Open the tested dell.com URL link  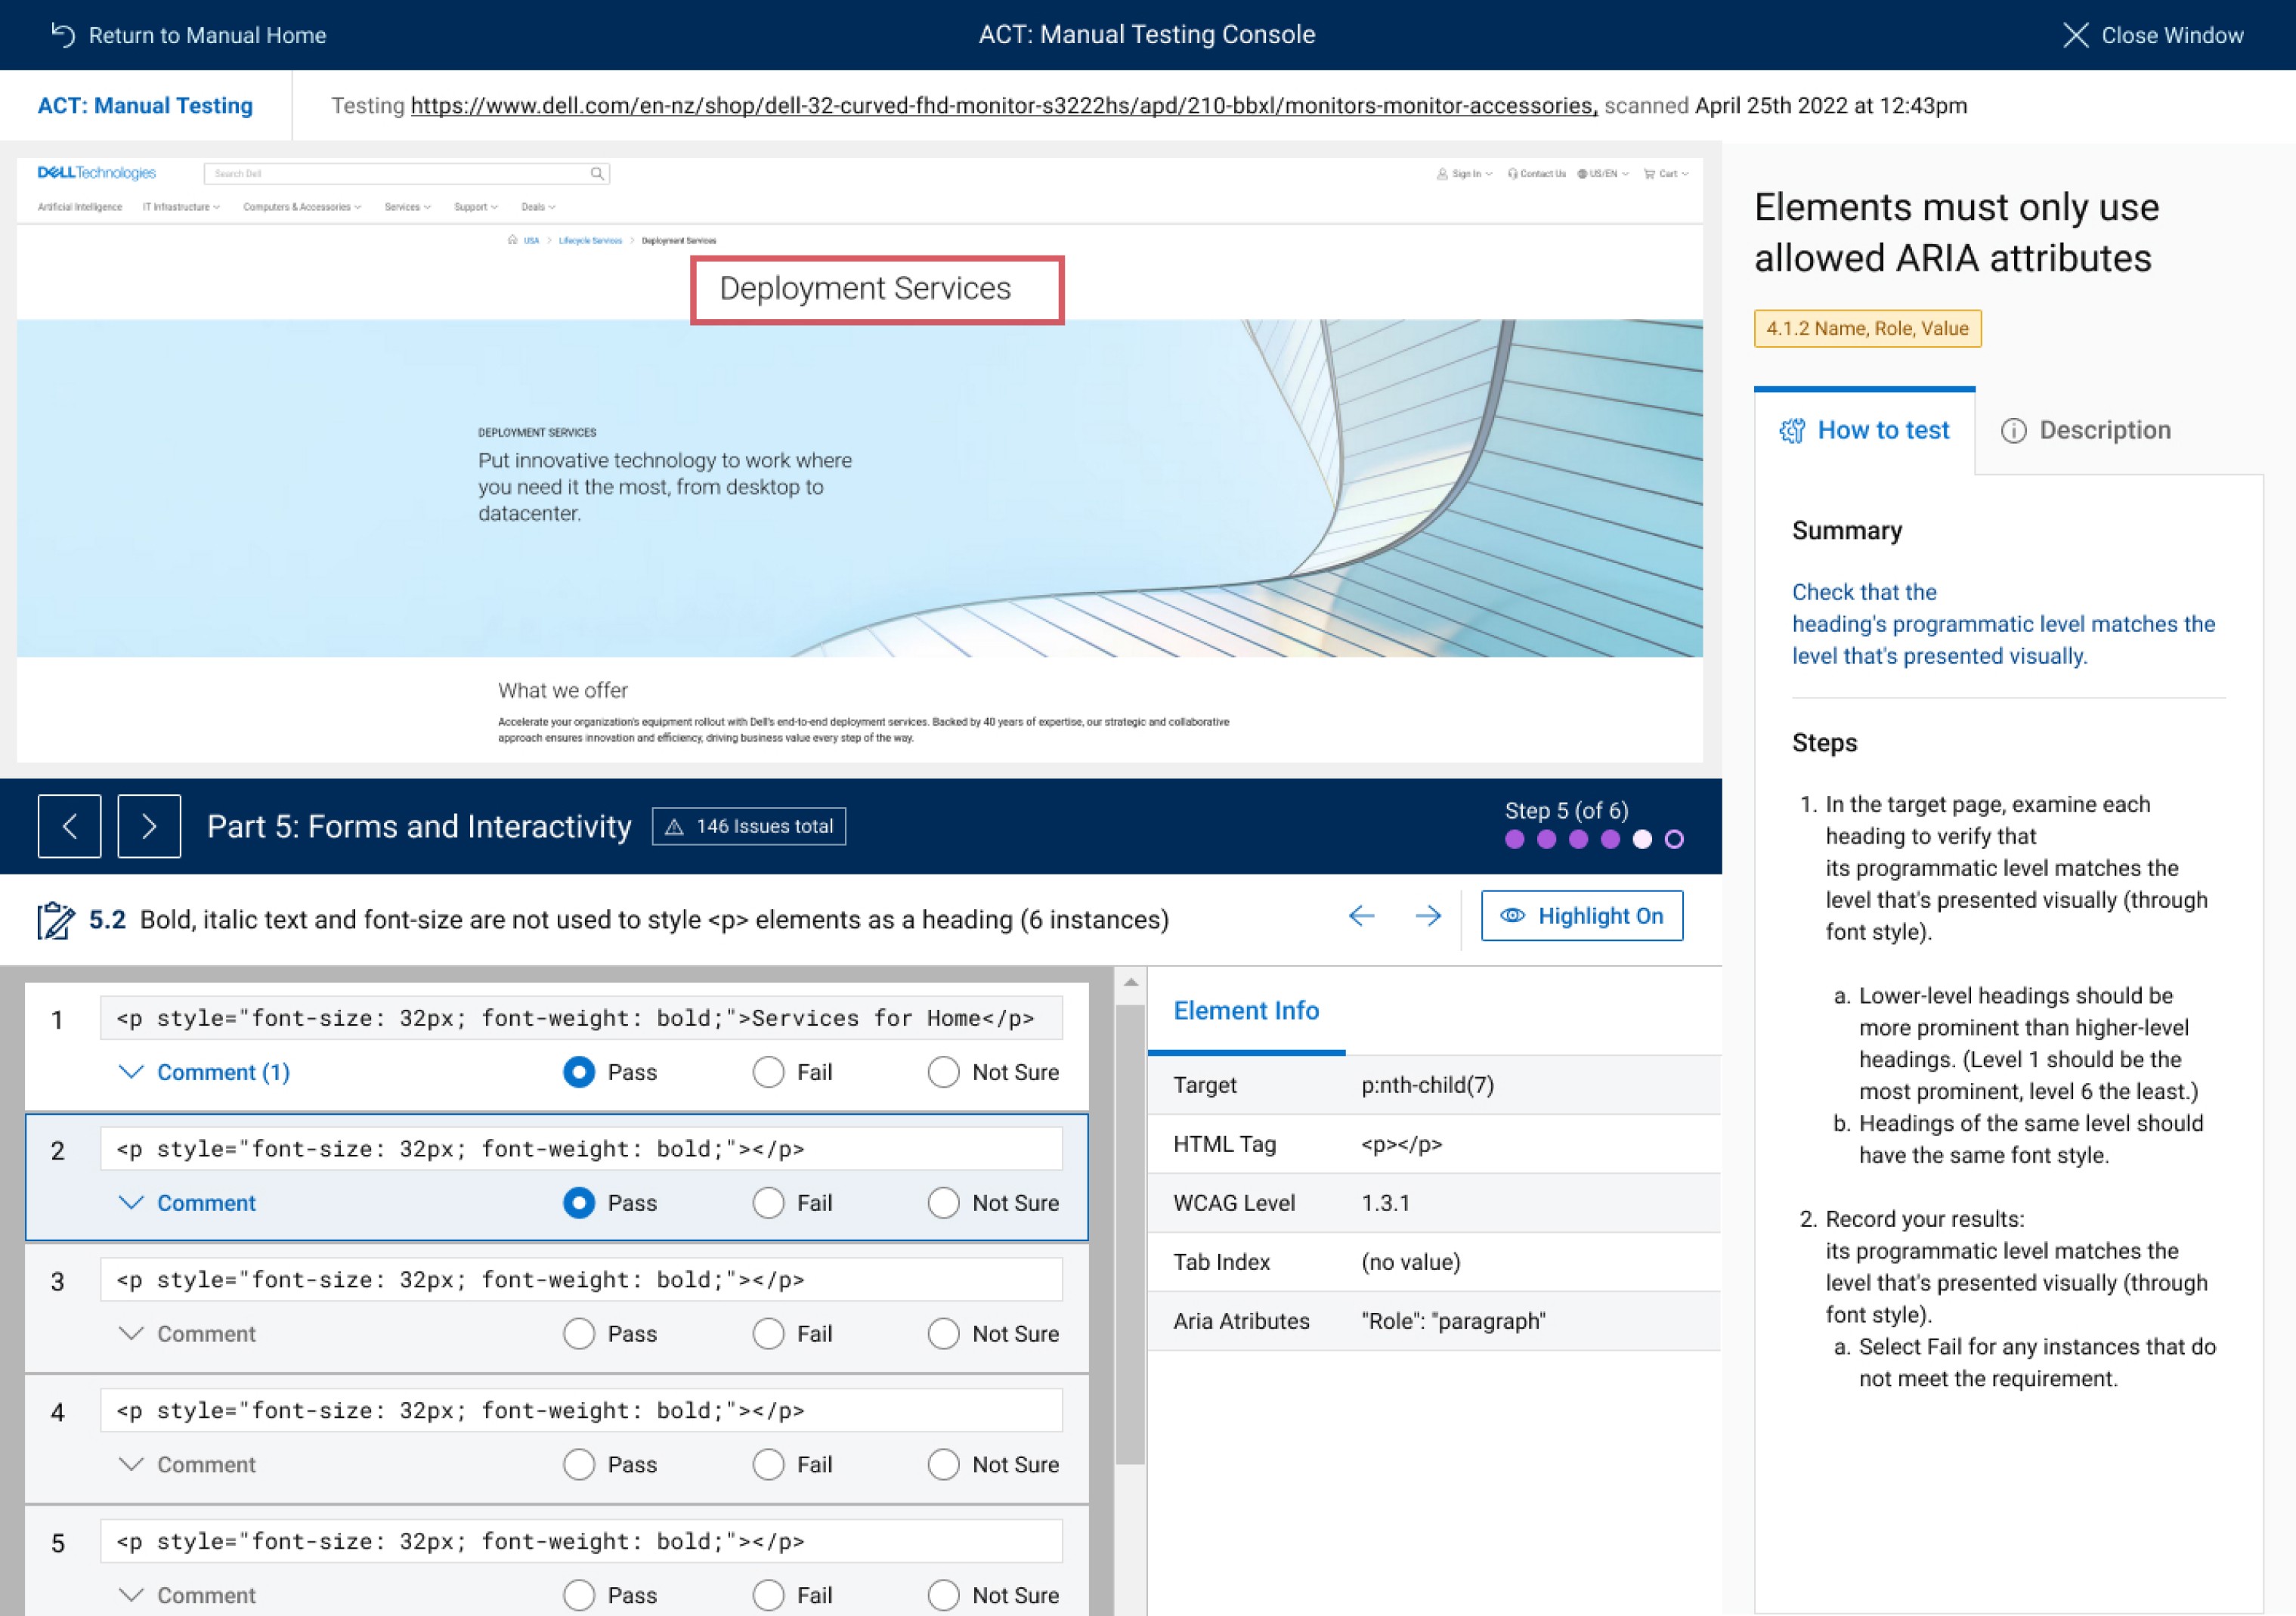pos(1003,106)
